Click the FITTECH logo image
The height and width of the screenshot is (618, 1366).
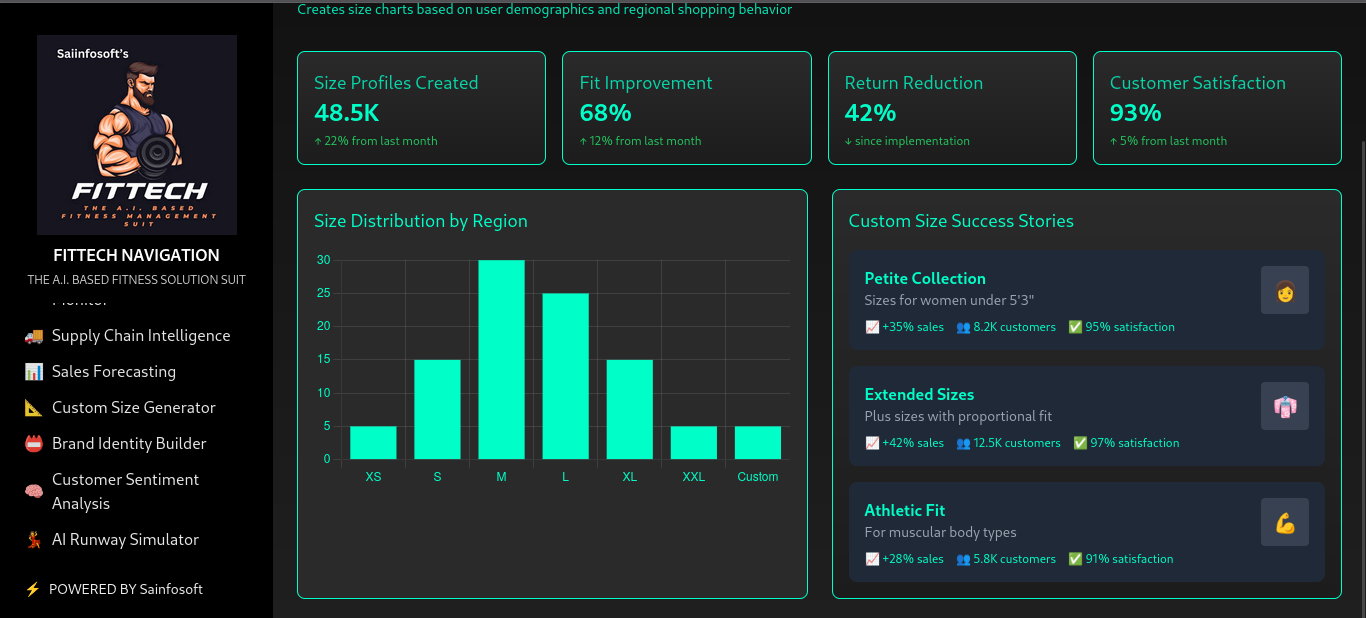137,135
